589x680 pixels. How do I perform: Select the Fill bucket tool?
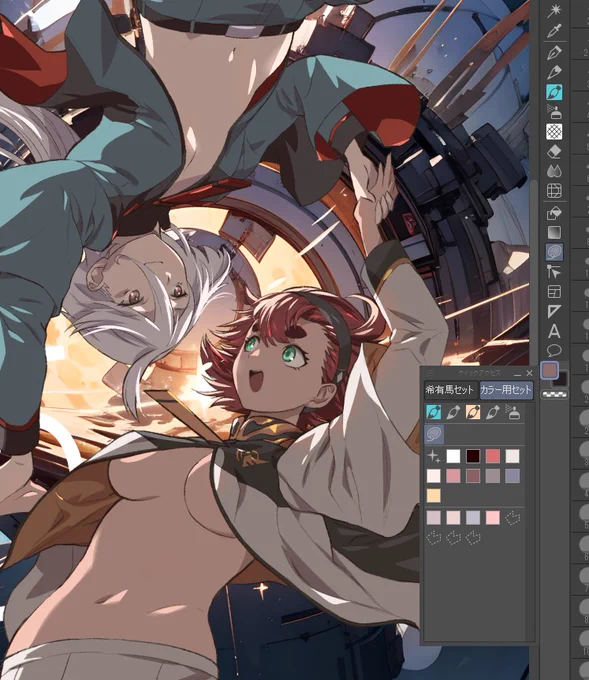click(554, 212)
